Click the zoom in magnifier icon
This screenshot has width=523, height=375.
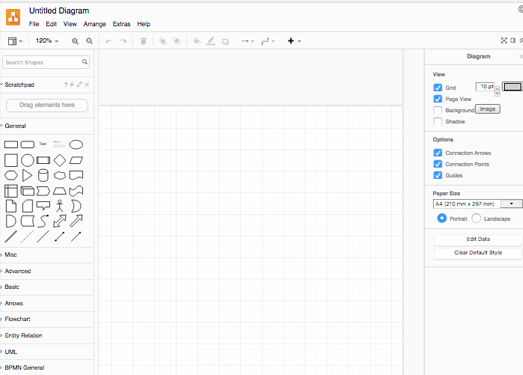pyautogui.click(x=75, y=41)
